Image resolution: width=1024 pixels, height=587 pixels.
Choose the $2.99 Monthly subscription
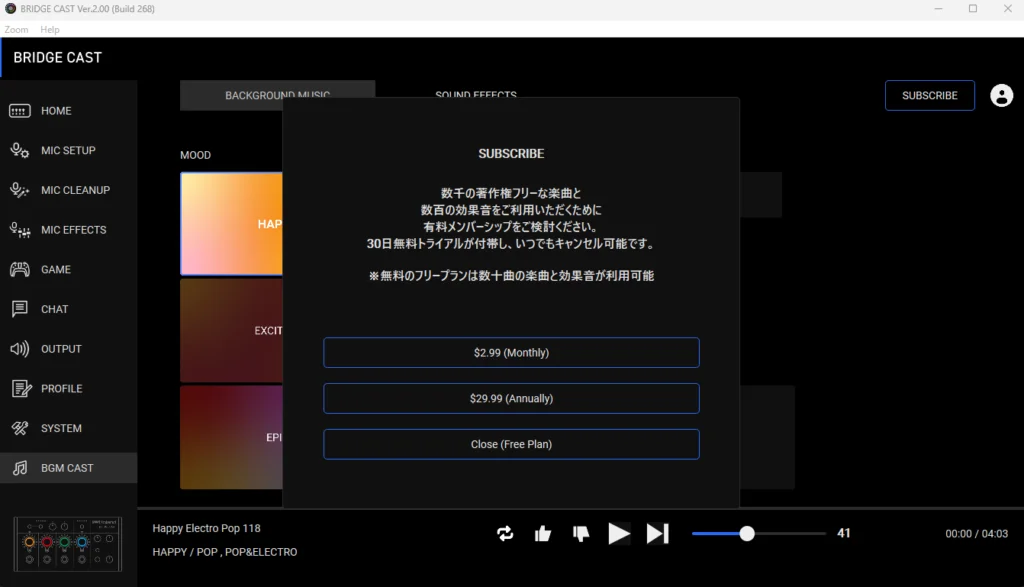511,353
